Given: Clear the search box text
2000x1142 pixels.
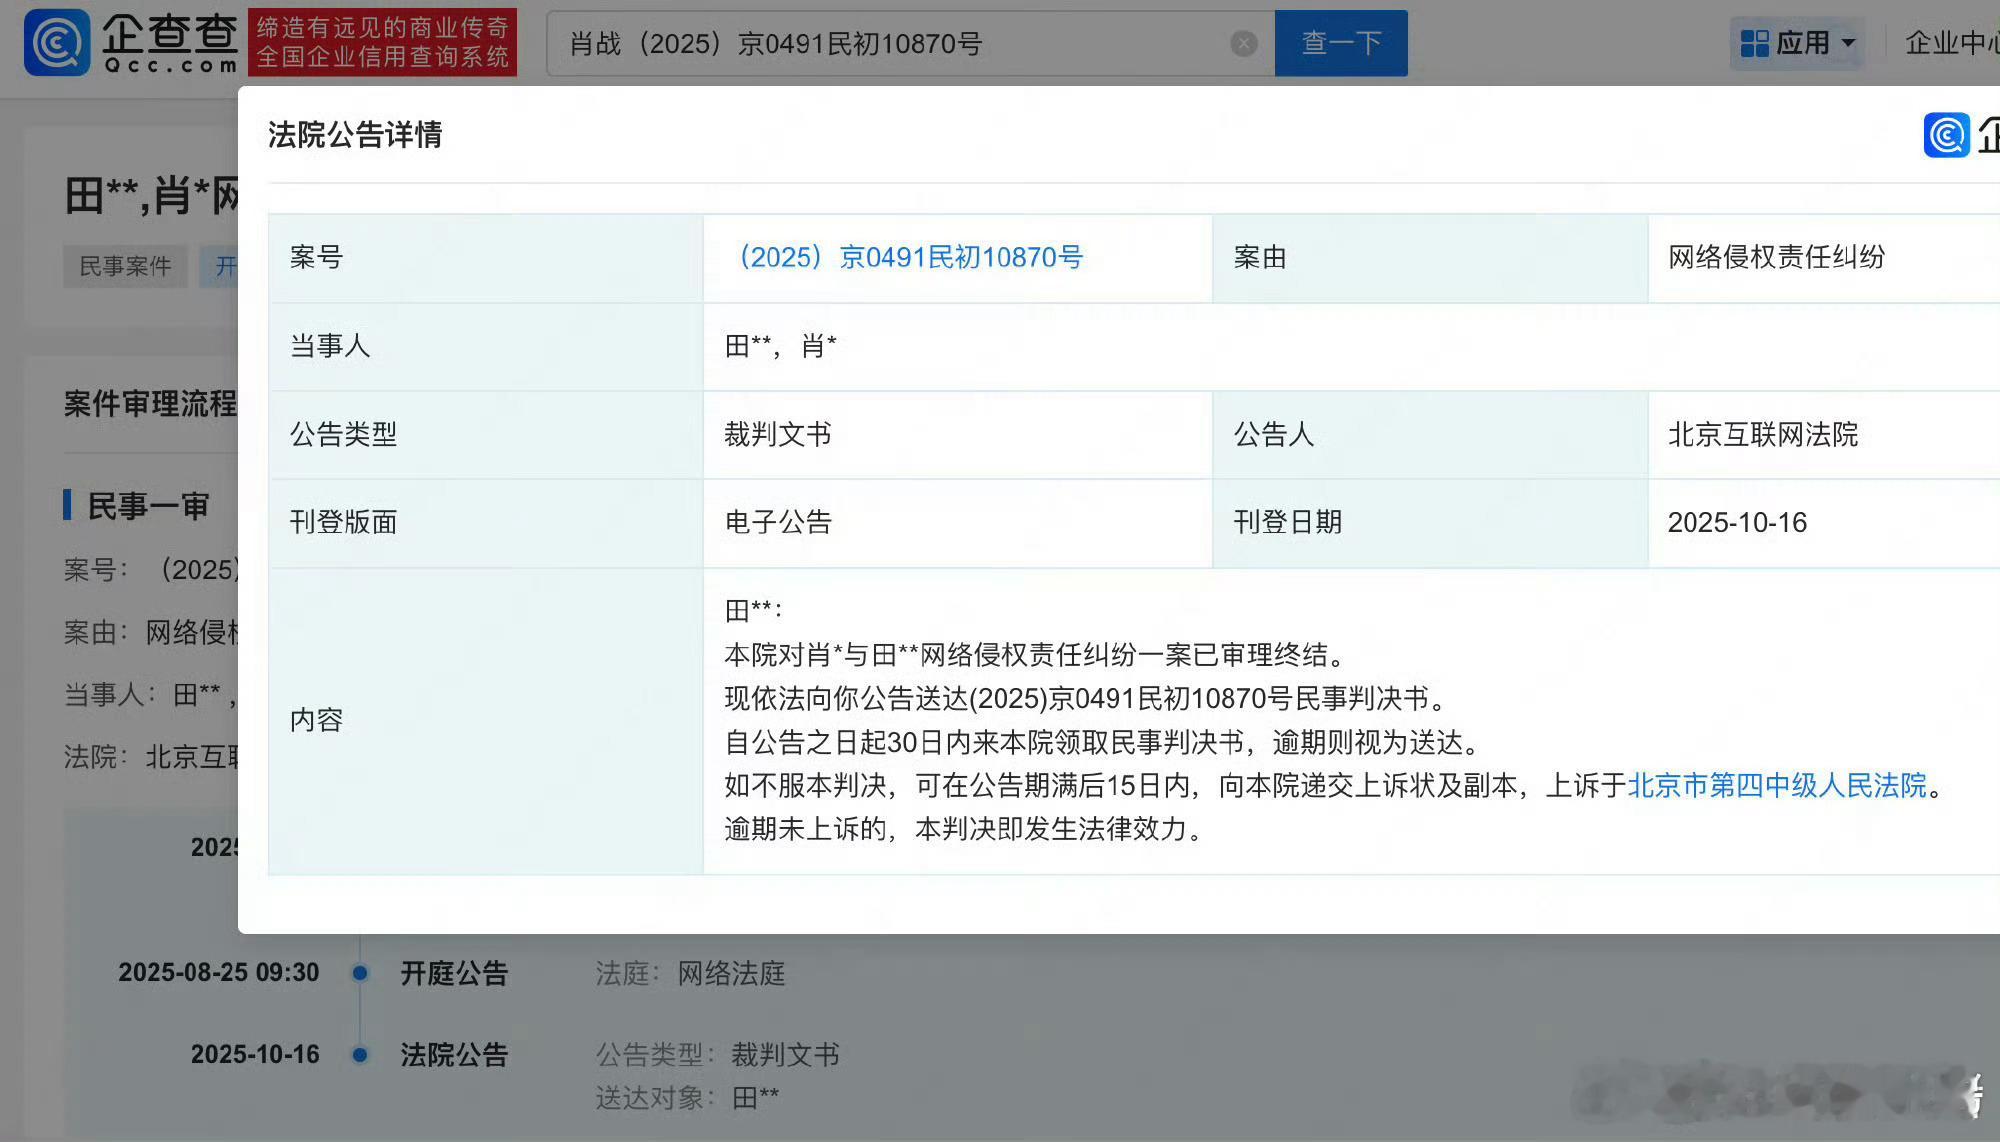Looking at the screenshot, I should click(1243, 43).
